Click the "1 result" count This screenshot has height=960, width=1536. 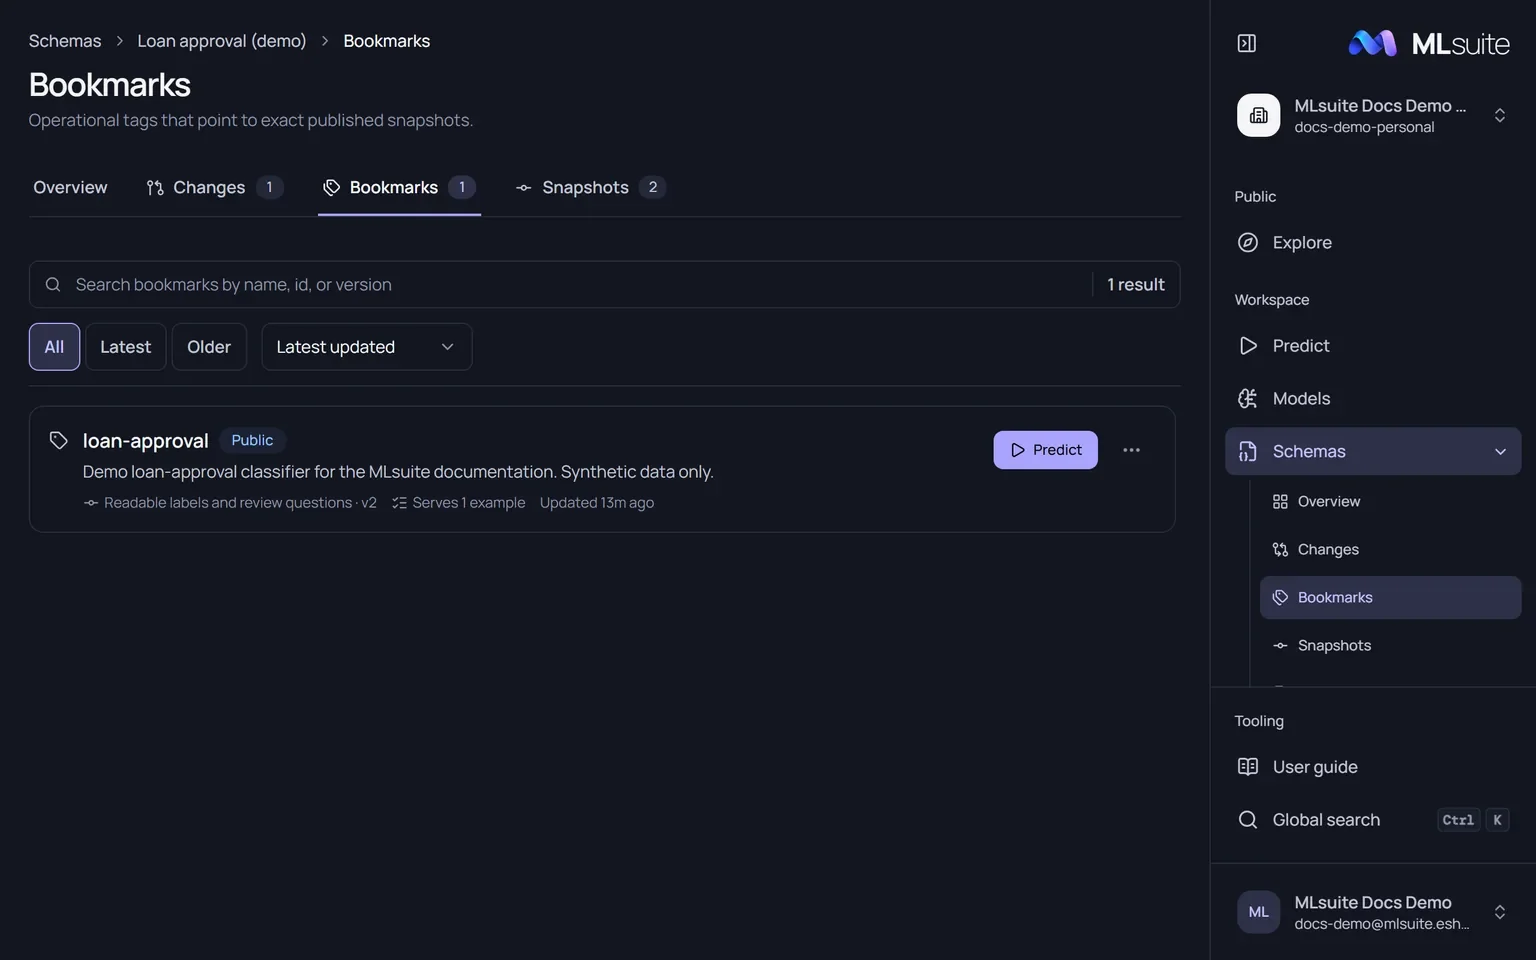[1136, 285]
